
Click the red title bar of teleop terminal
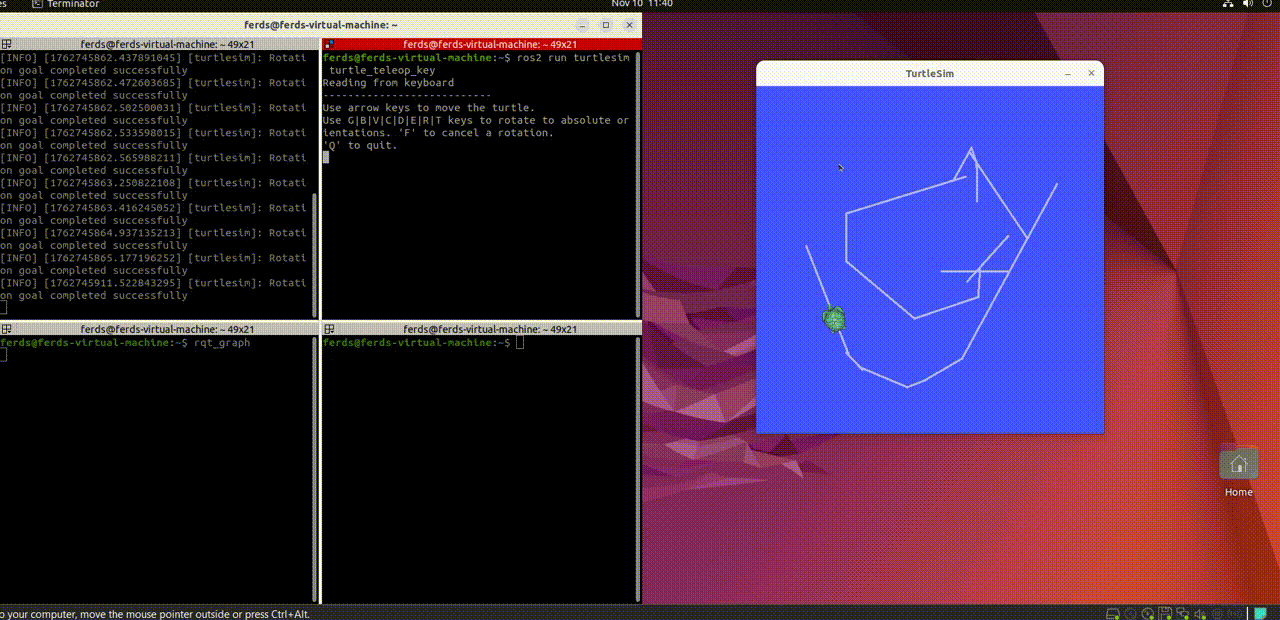pos(480,44)
